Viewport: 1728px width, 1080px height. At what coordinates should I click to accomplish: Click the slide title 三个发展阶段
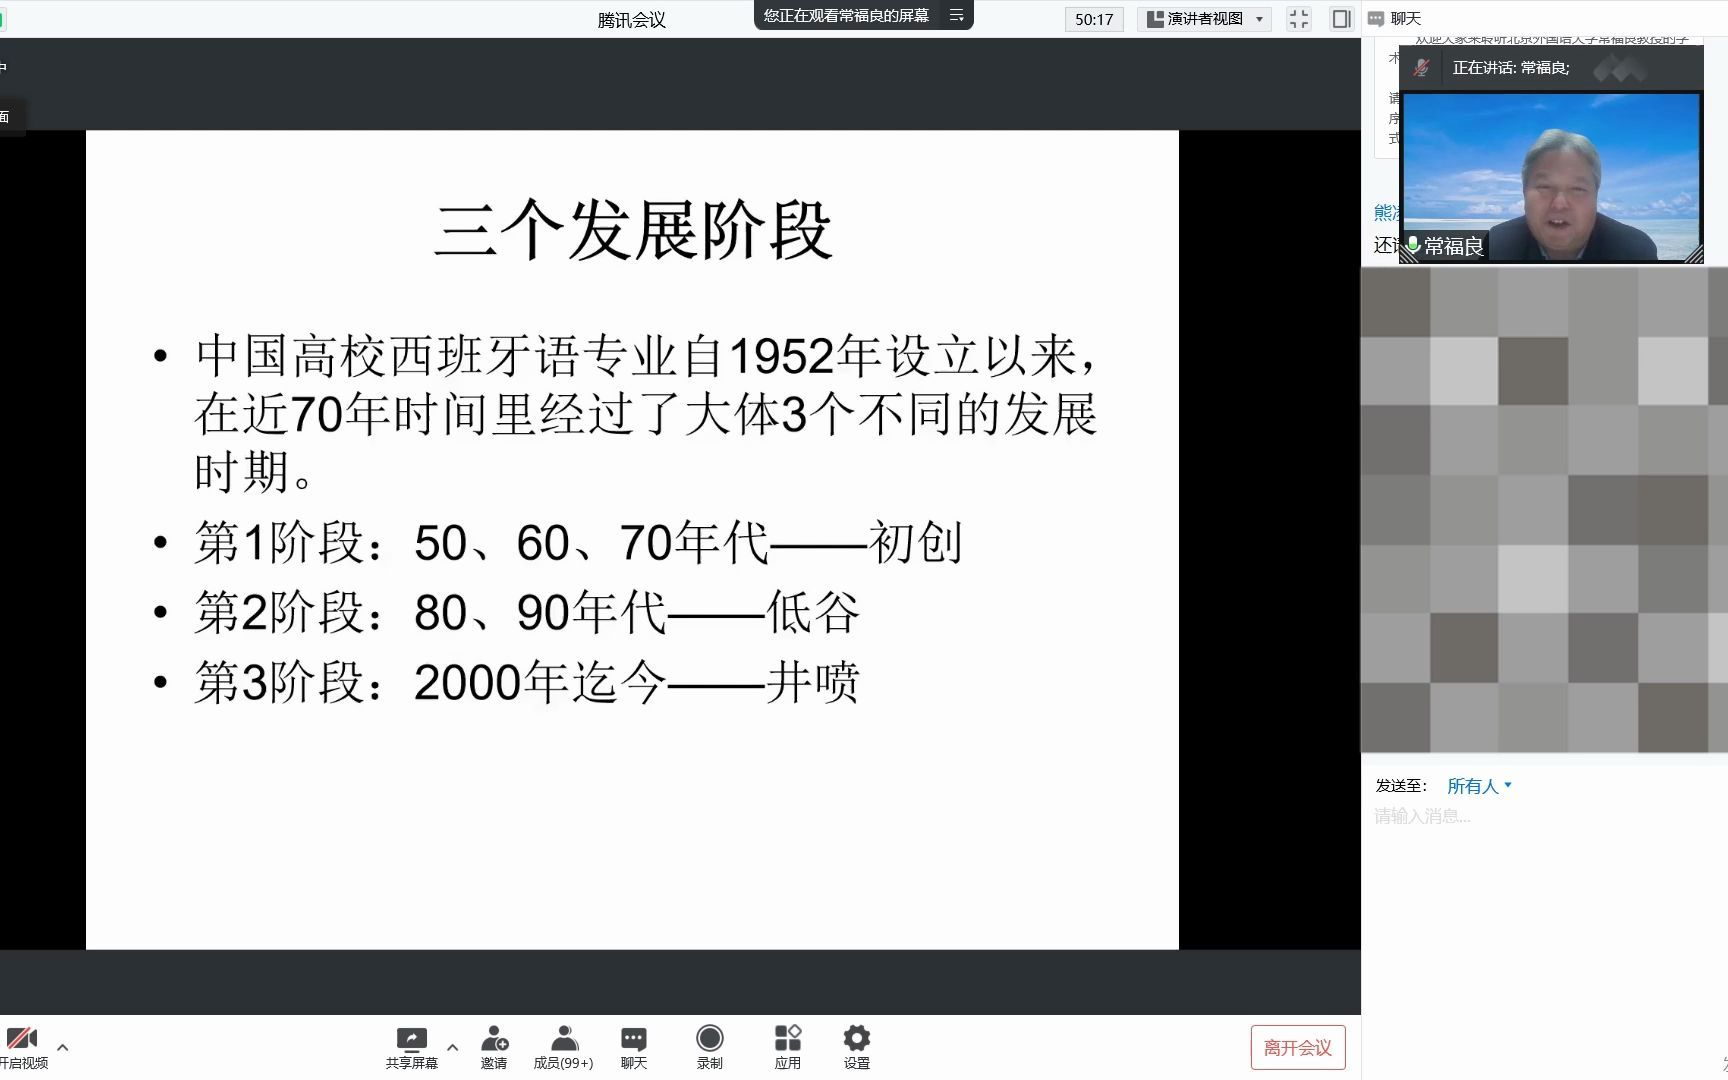[633, 231]
